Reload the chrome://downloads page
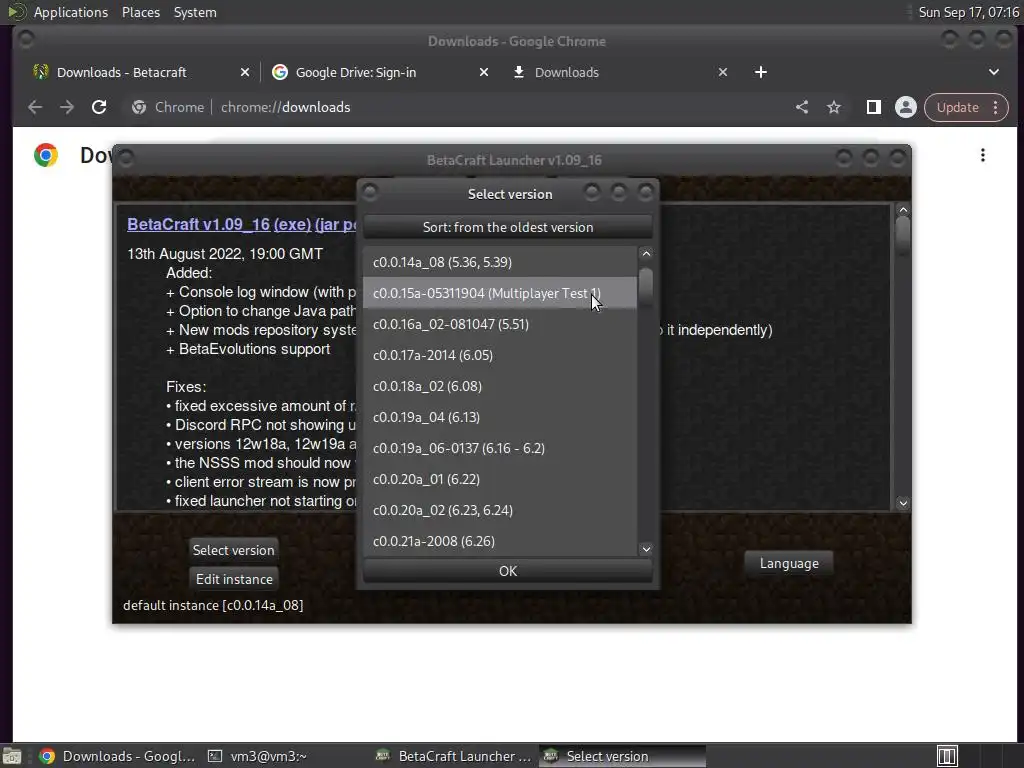The width and height of the screenshot is (1024, 768). coord(99,107)
